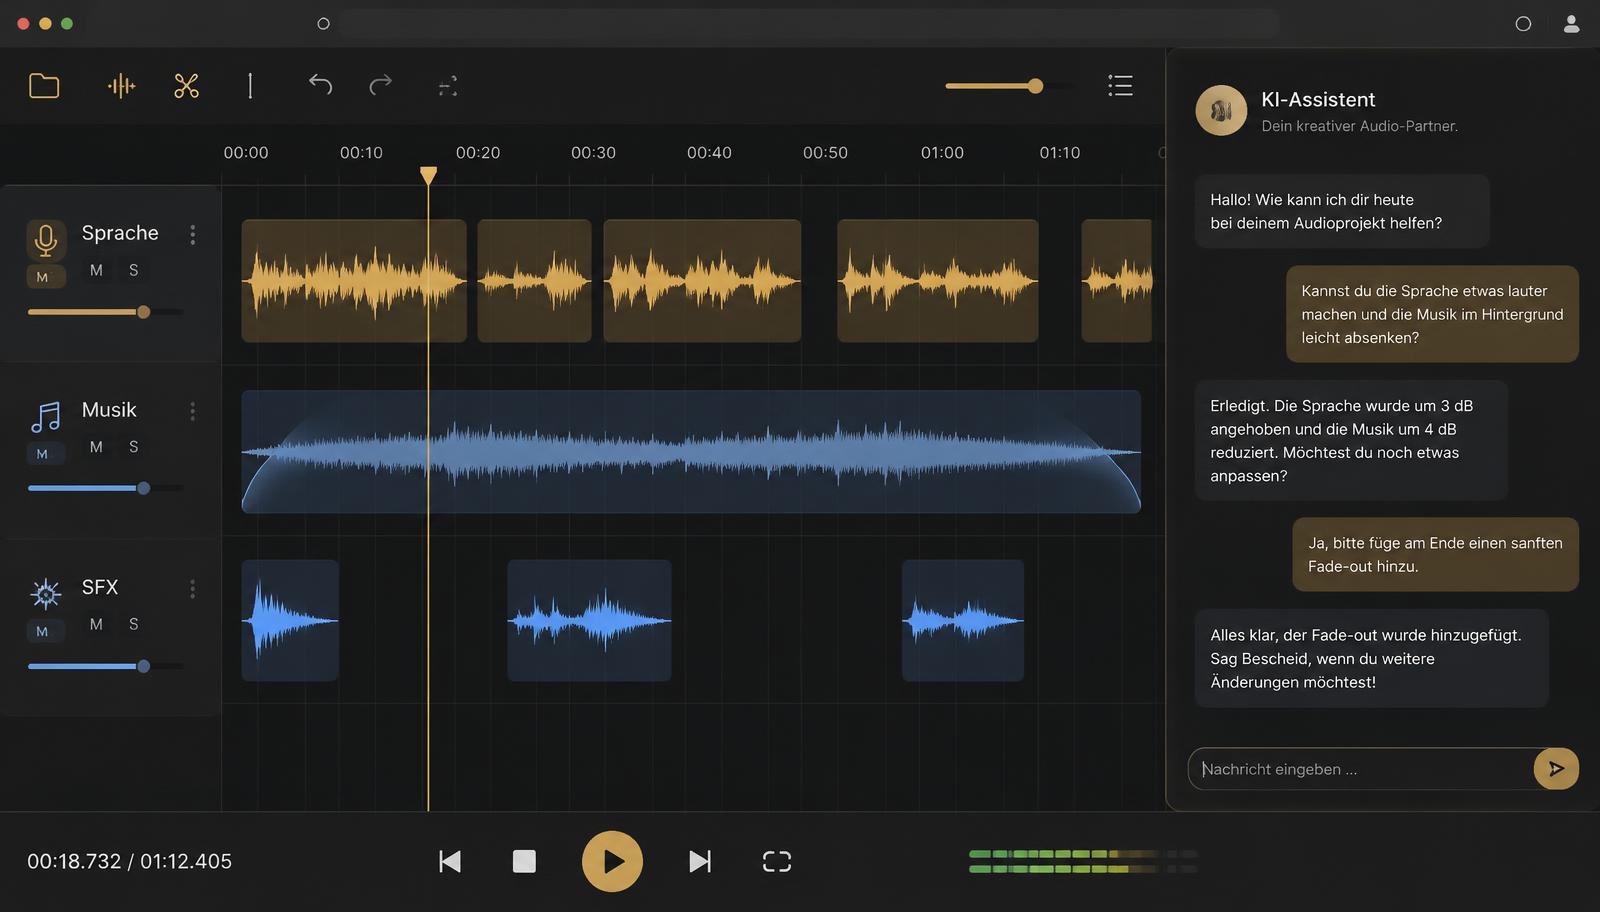Open the project folder icon
Image resolution: width=1600 pixels, height=912 pixels.
click(44, 86)
